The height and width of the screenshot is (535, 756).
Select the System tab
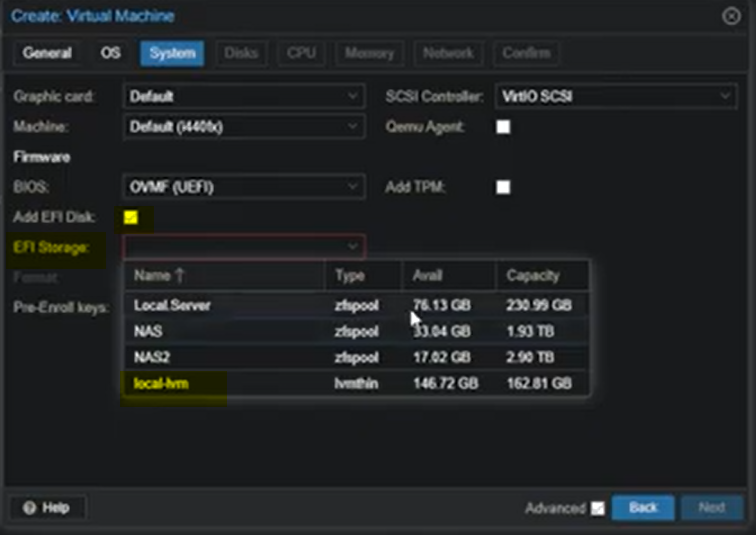point(172,53)
